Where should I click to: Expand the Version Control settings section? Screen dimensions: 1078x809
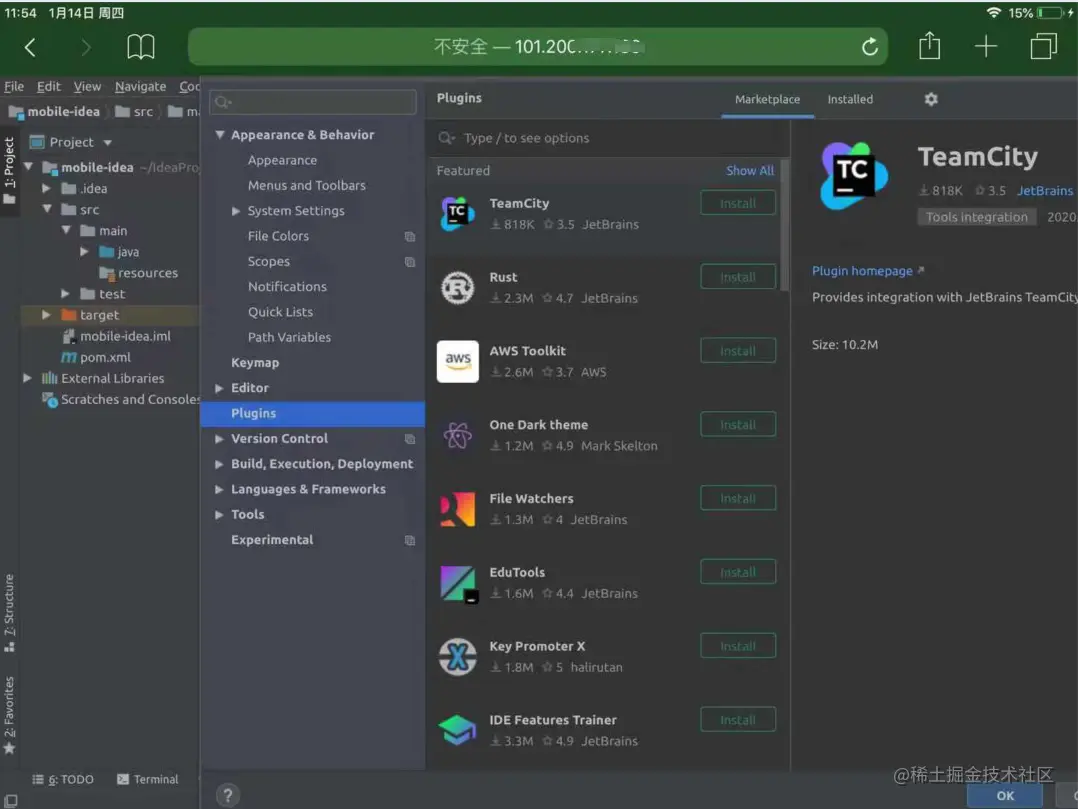[x=219, y=439]
